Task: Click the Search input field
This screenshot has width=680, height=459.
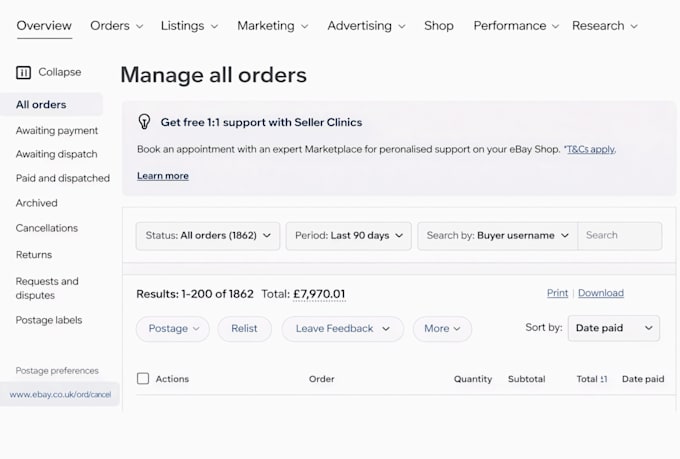Action: [620, 236]
